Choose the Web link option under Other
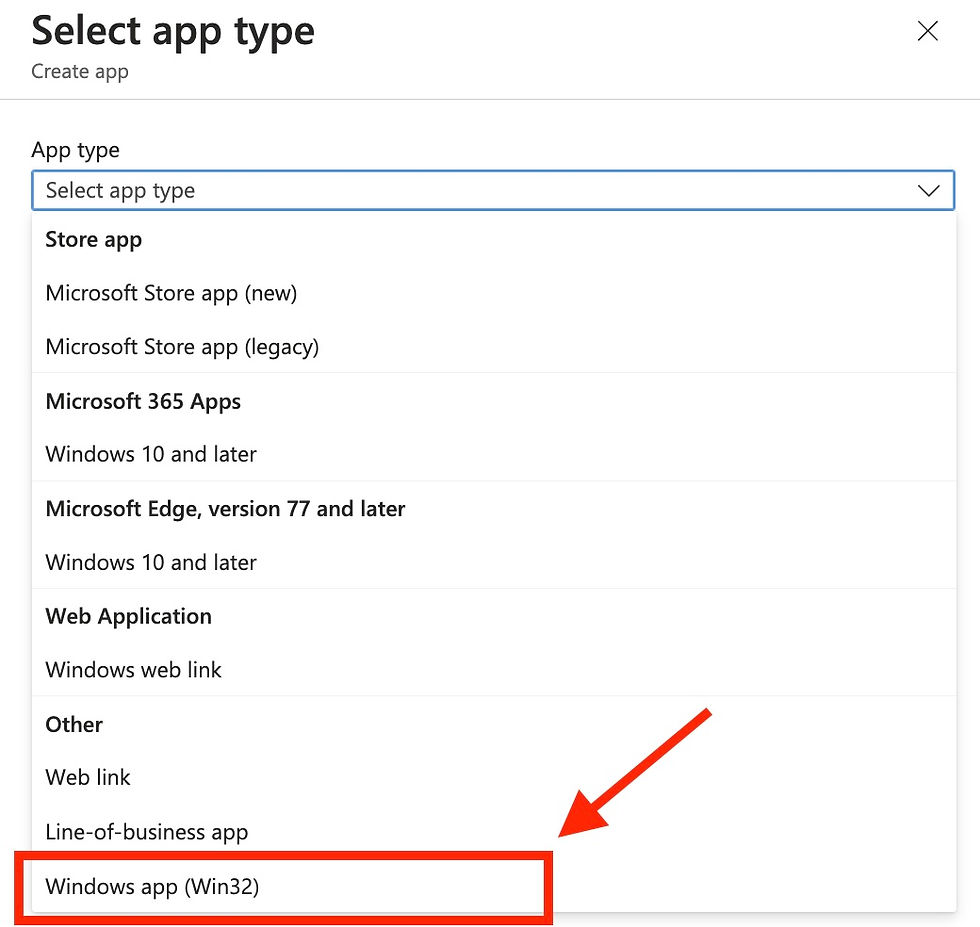 tap(88, 777)
